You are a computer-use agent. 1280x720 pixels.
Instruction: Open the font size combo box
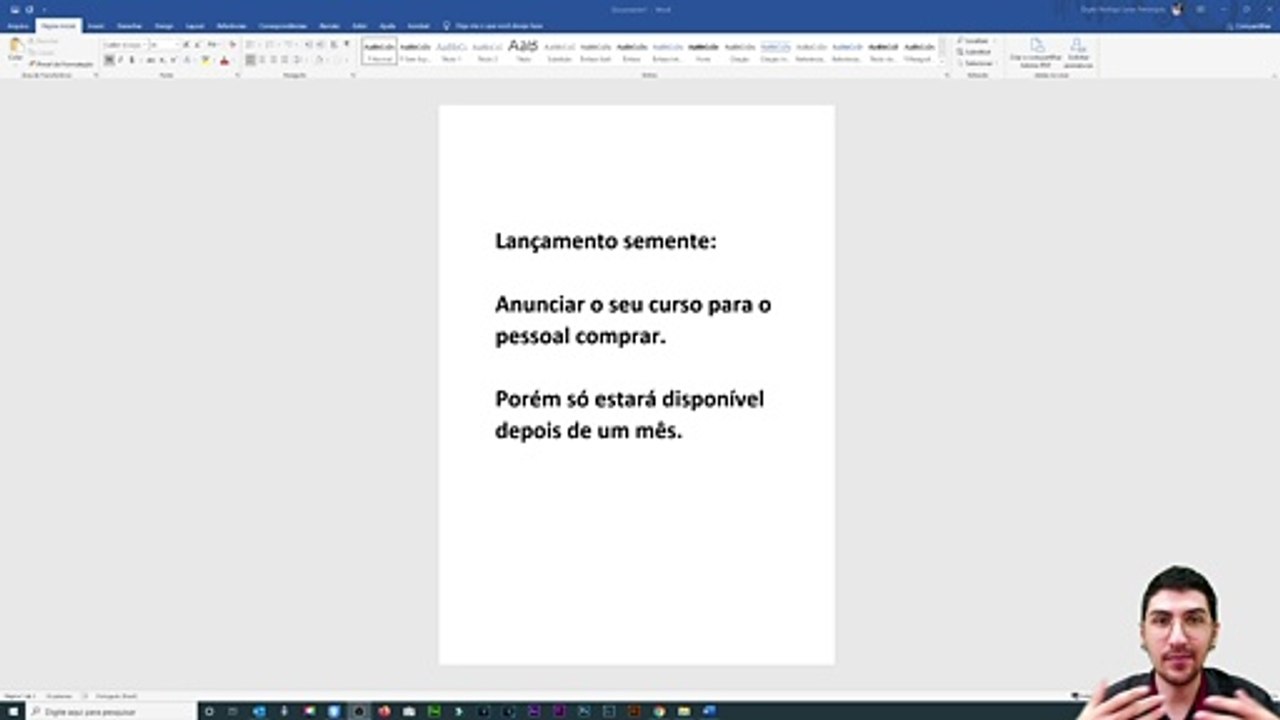click(163, 45)
